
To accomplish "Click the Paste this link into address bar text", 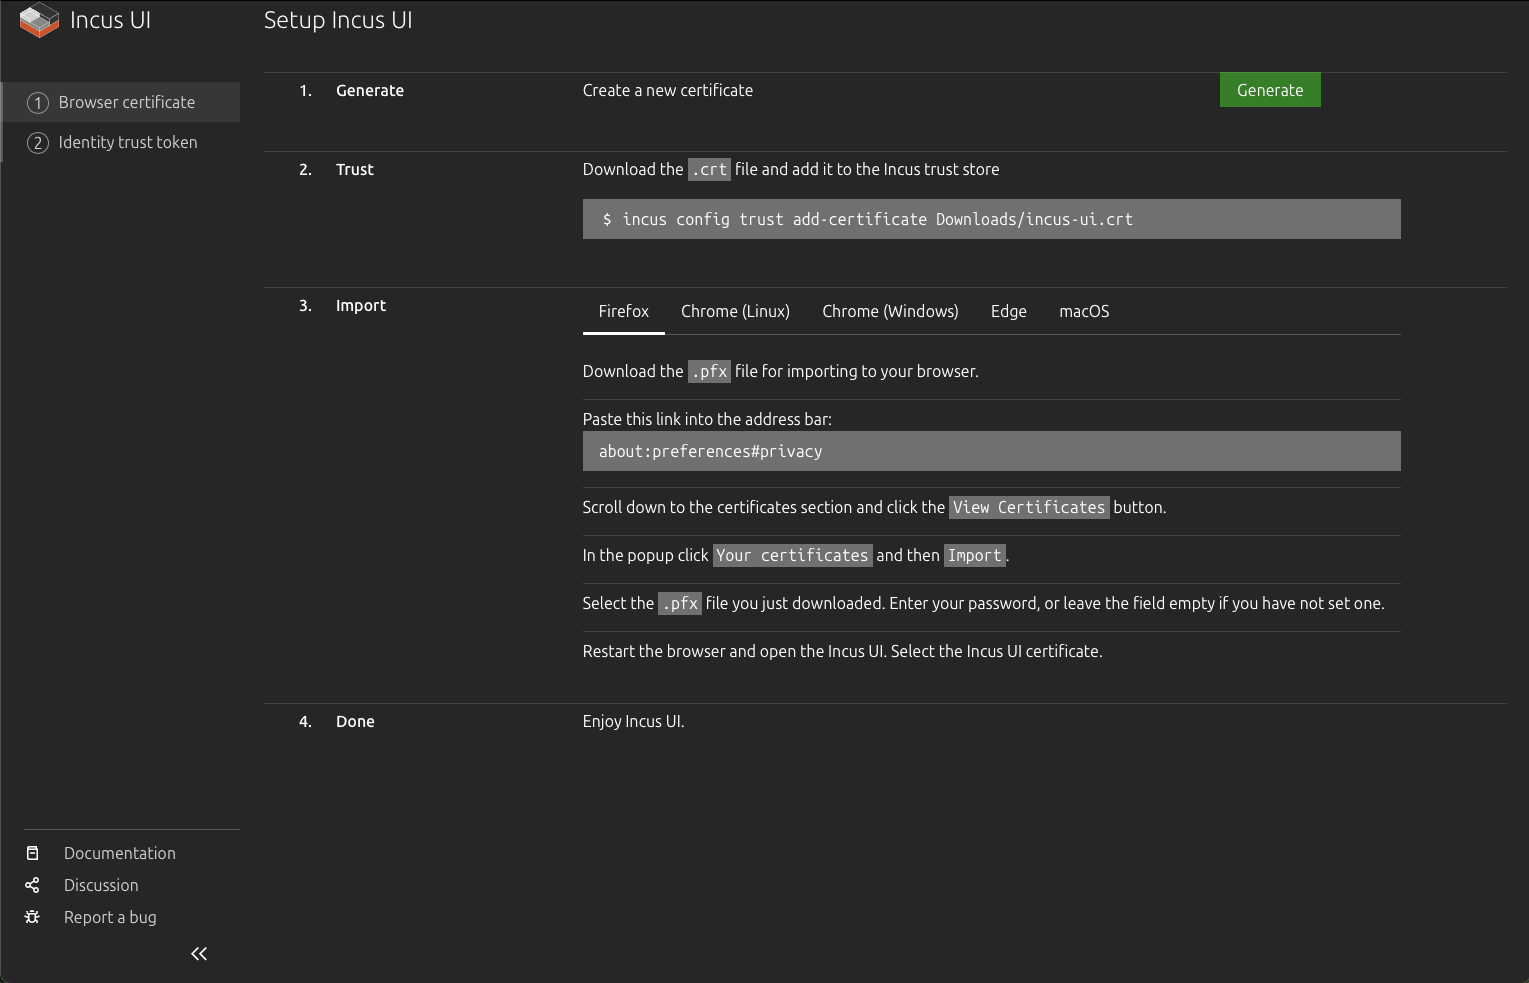I will pyautogui.click(x=707, y=419).
